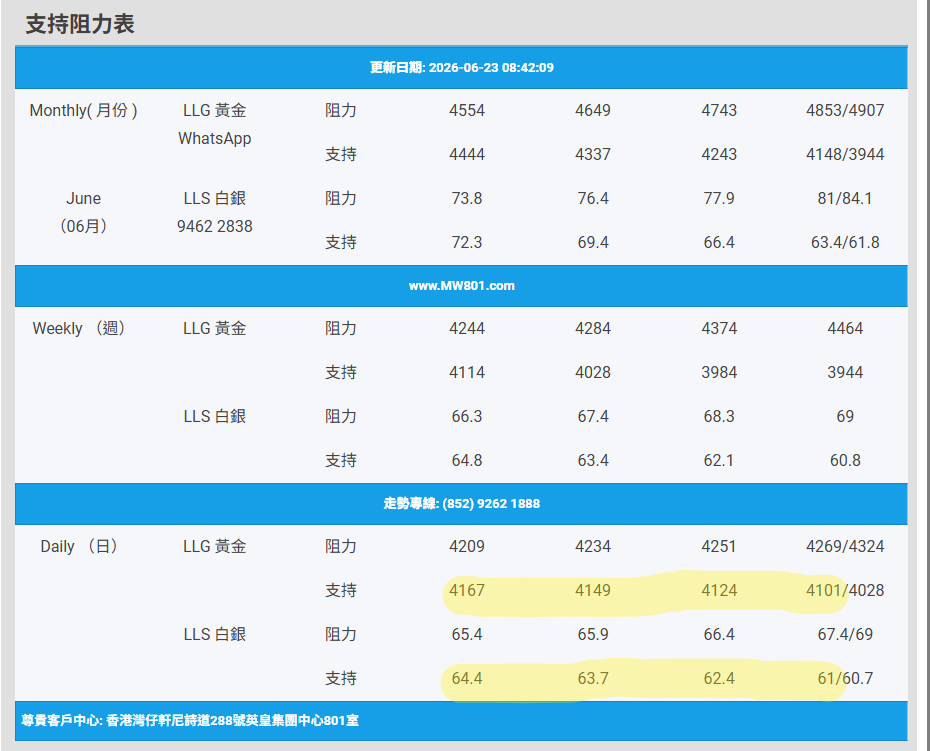Click the 4148/3944 monthly support cell
930x751 pixels.
(845, 154)
